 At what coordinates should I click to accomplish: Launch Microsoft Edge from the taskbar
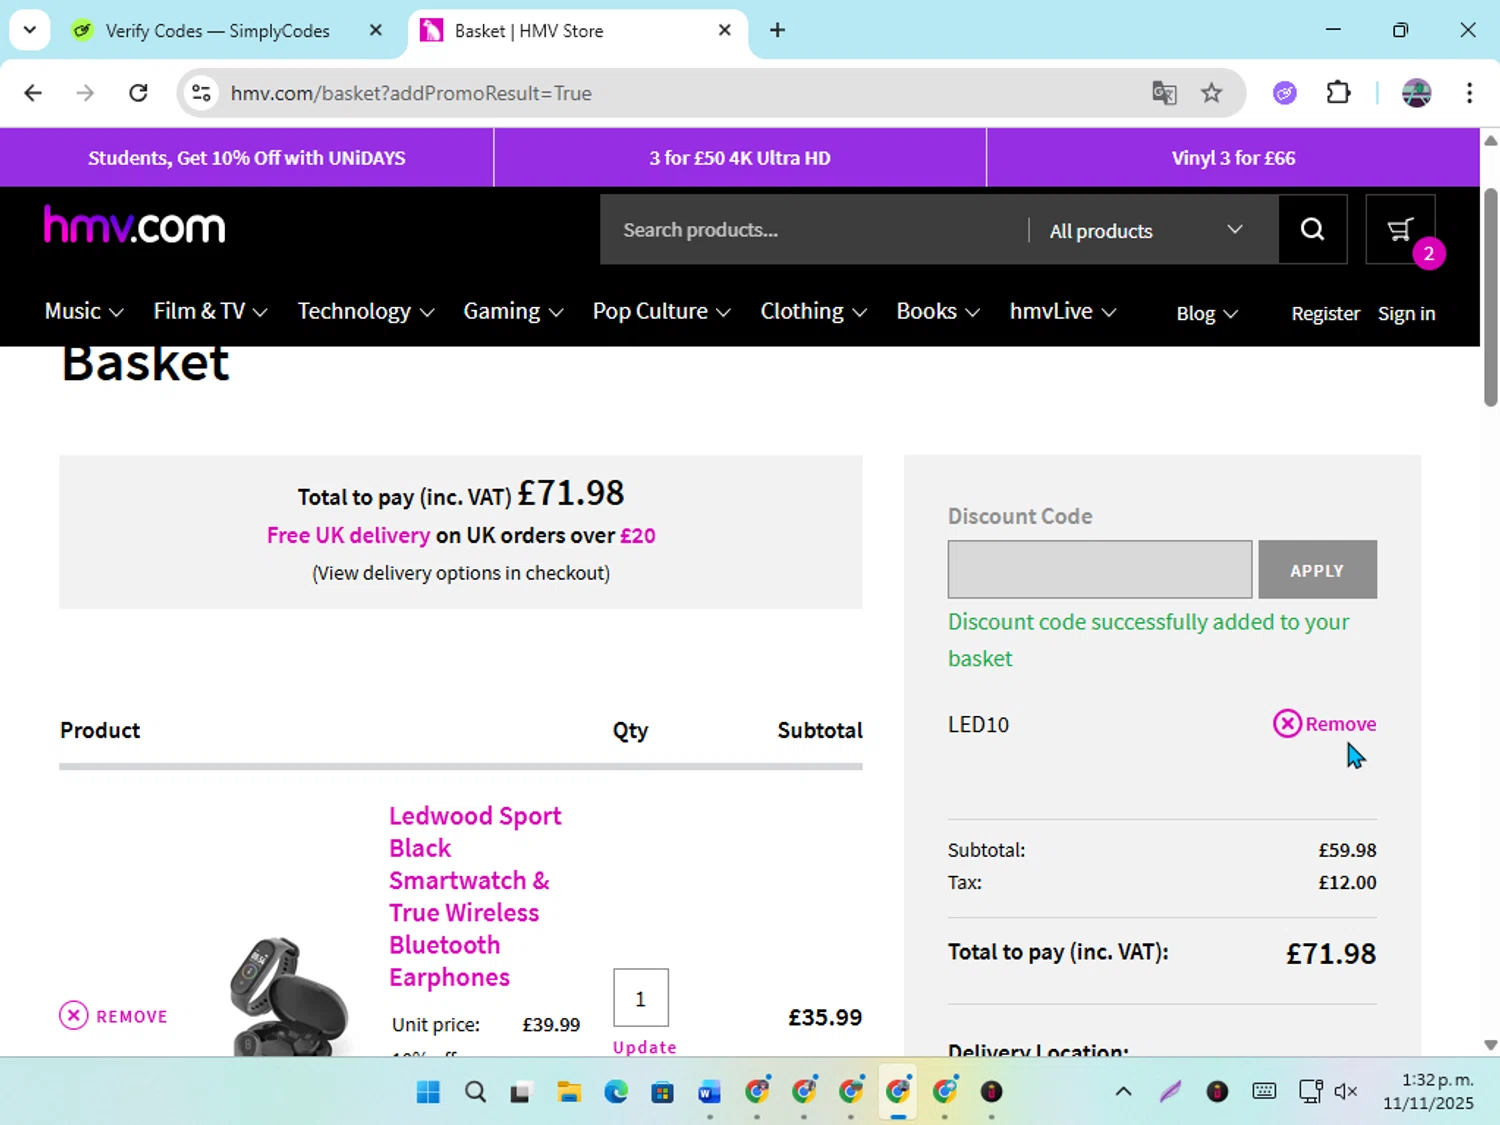coord(616,1091)
